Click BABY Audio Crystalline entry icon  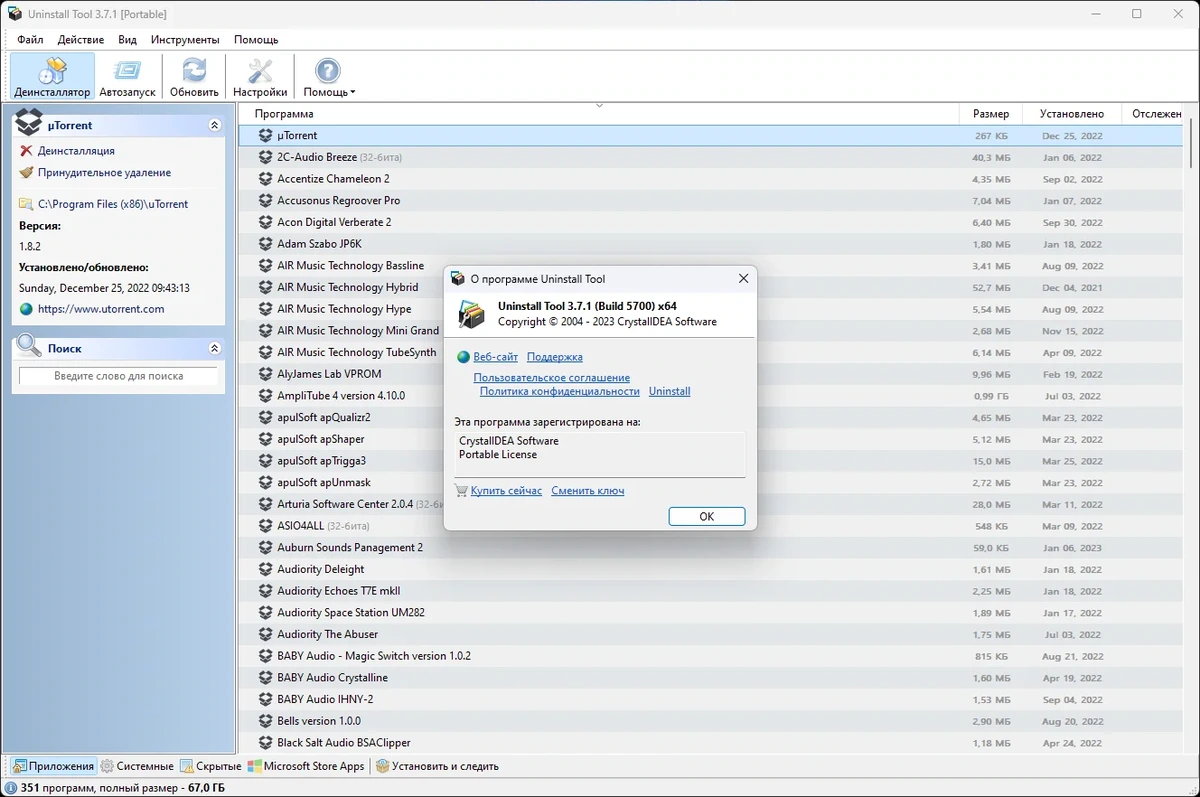[265, 678]
